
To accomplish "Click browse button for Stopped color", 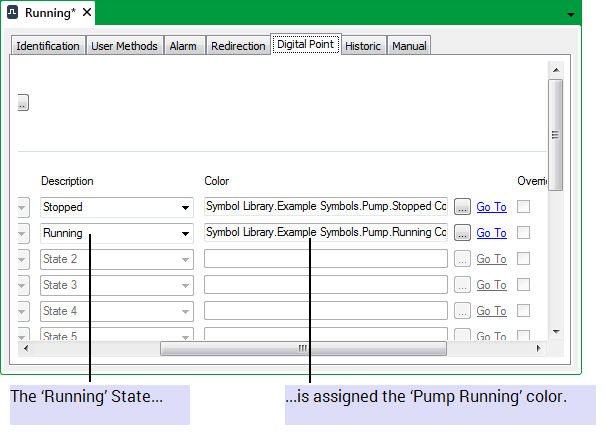I will 462,207.
